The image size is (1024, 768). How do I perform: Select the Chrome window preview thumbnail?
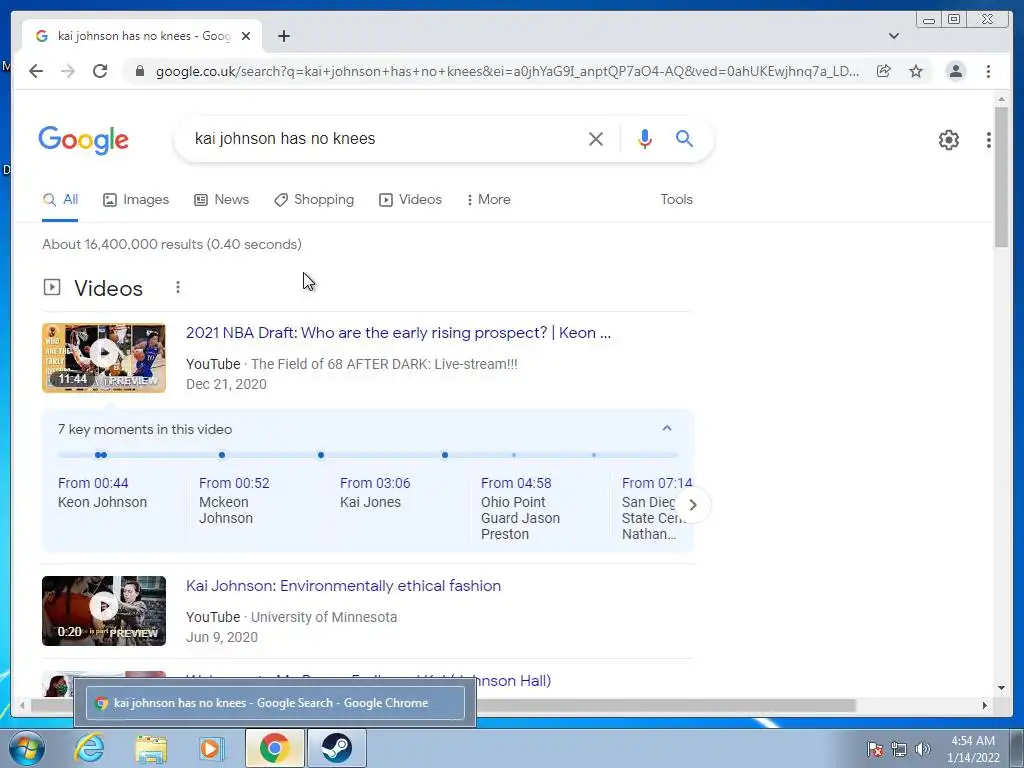275,703
